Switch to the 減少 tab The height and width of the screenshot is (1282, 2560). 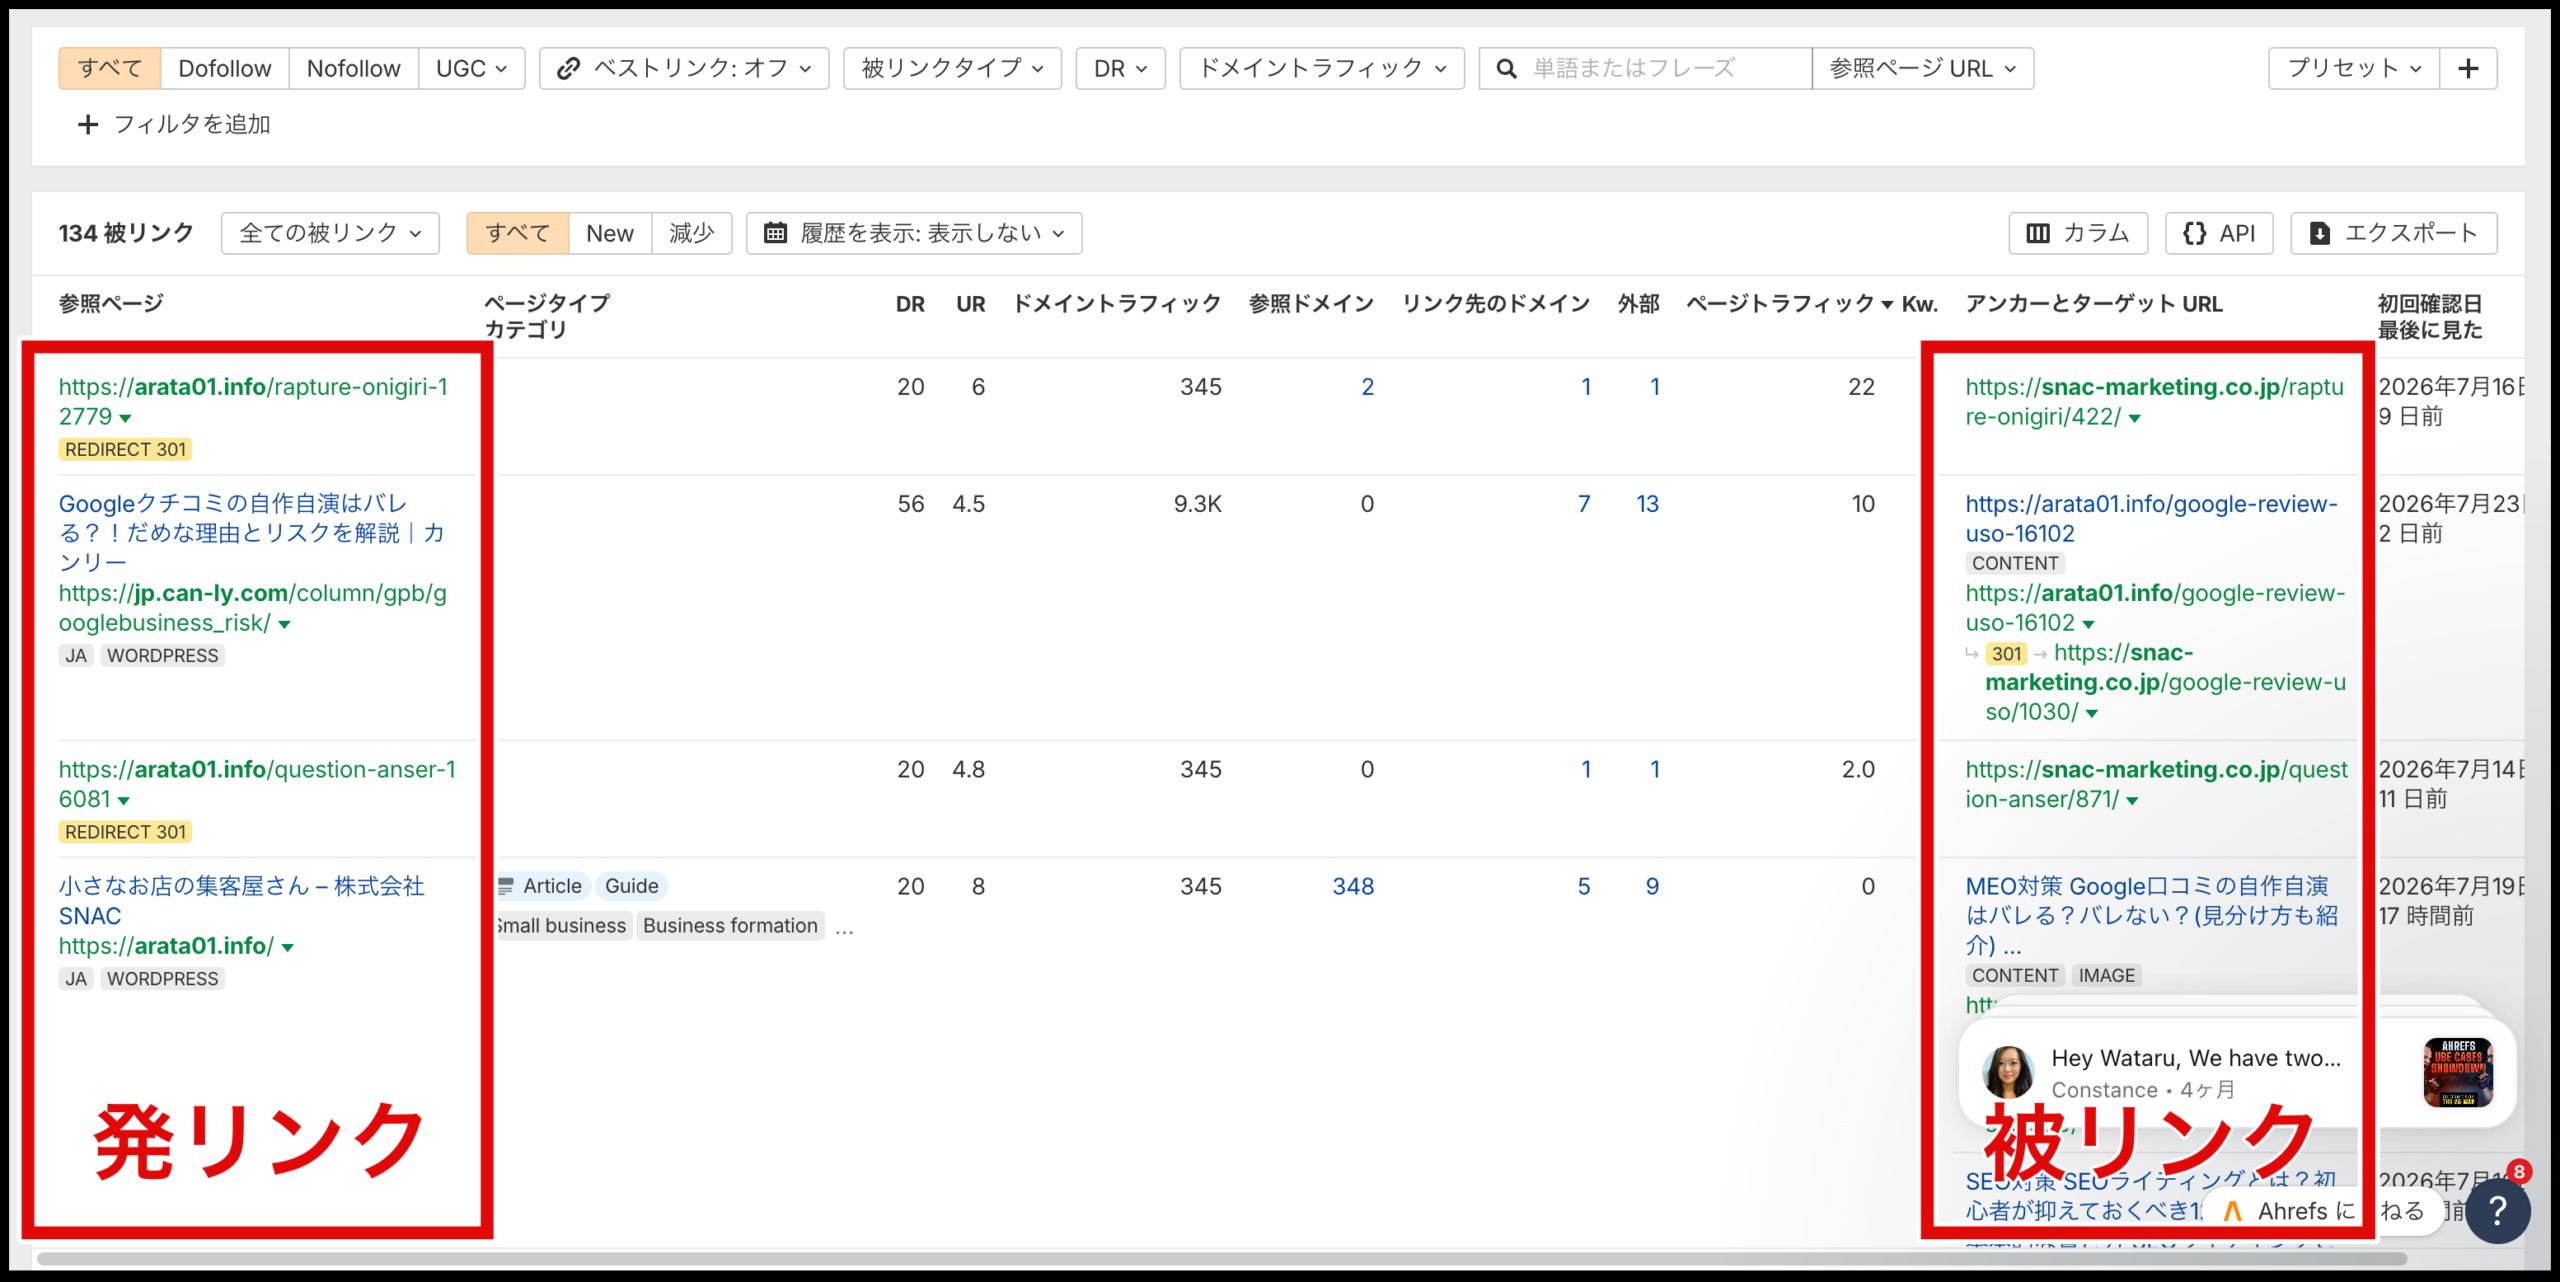[x=691, y=233]
